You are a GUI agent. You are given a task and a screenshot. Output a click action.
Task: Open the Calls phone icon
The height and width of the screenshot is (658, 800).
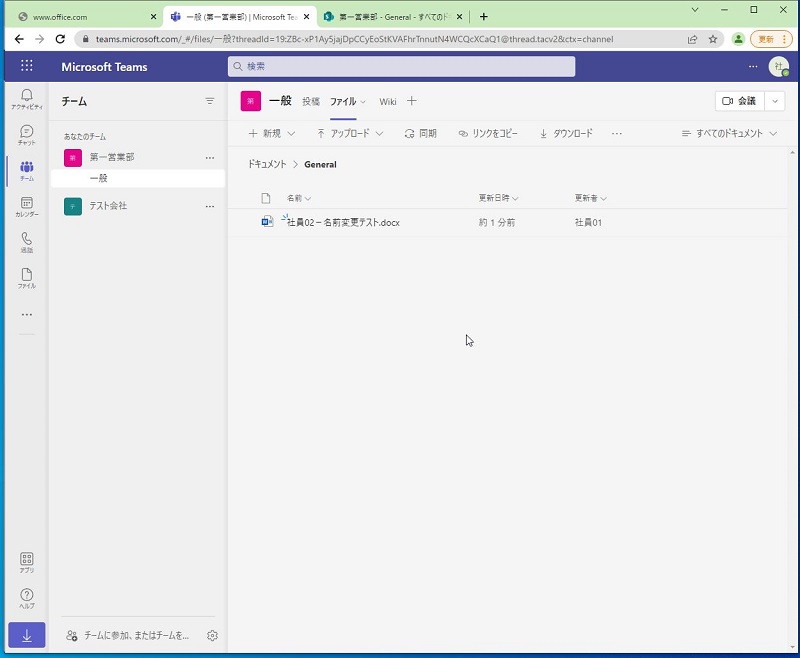pos(27,242)
